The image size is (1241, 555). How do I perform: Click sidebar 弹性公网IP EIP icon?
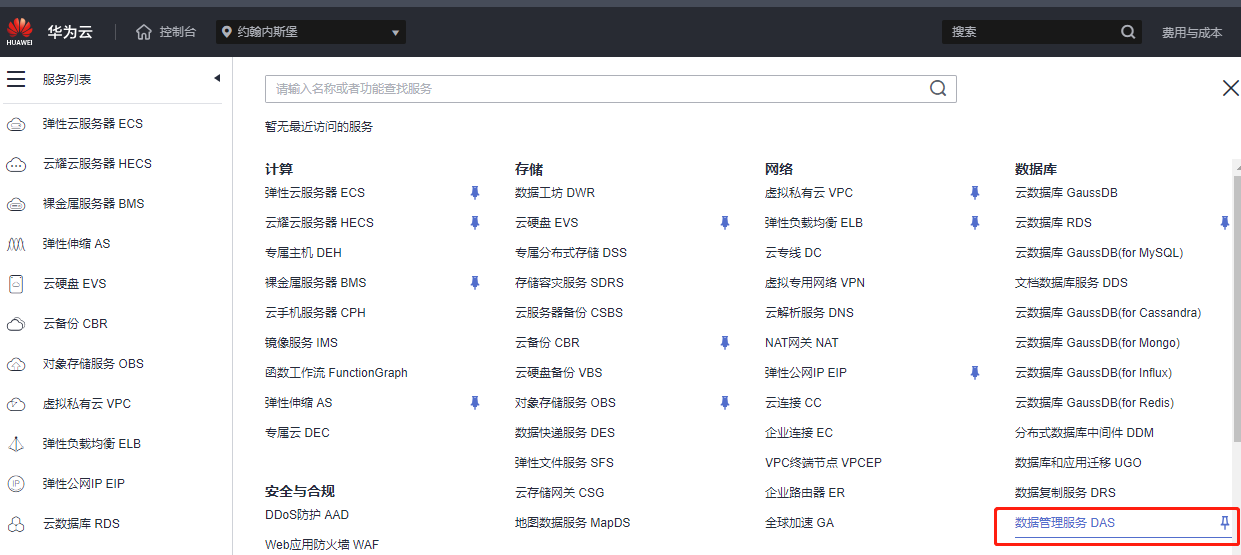[16, 484]
